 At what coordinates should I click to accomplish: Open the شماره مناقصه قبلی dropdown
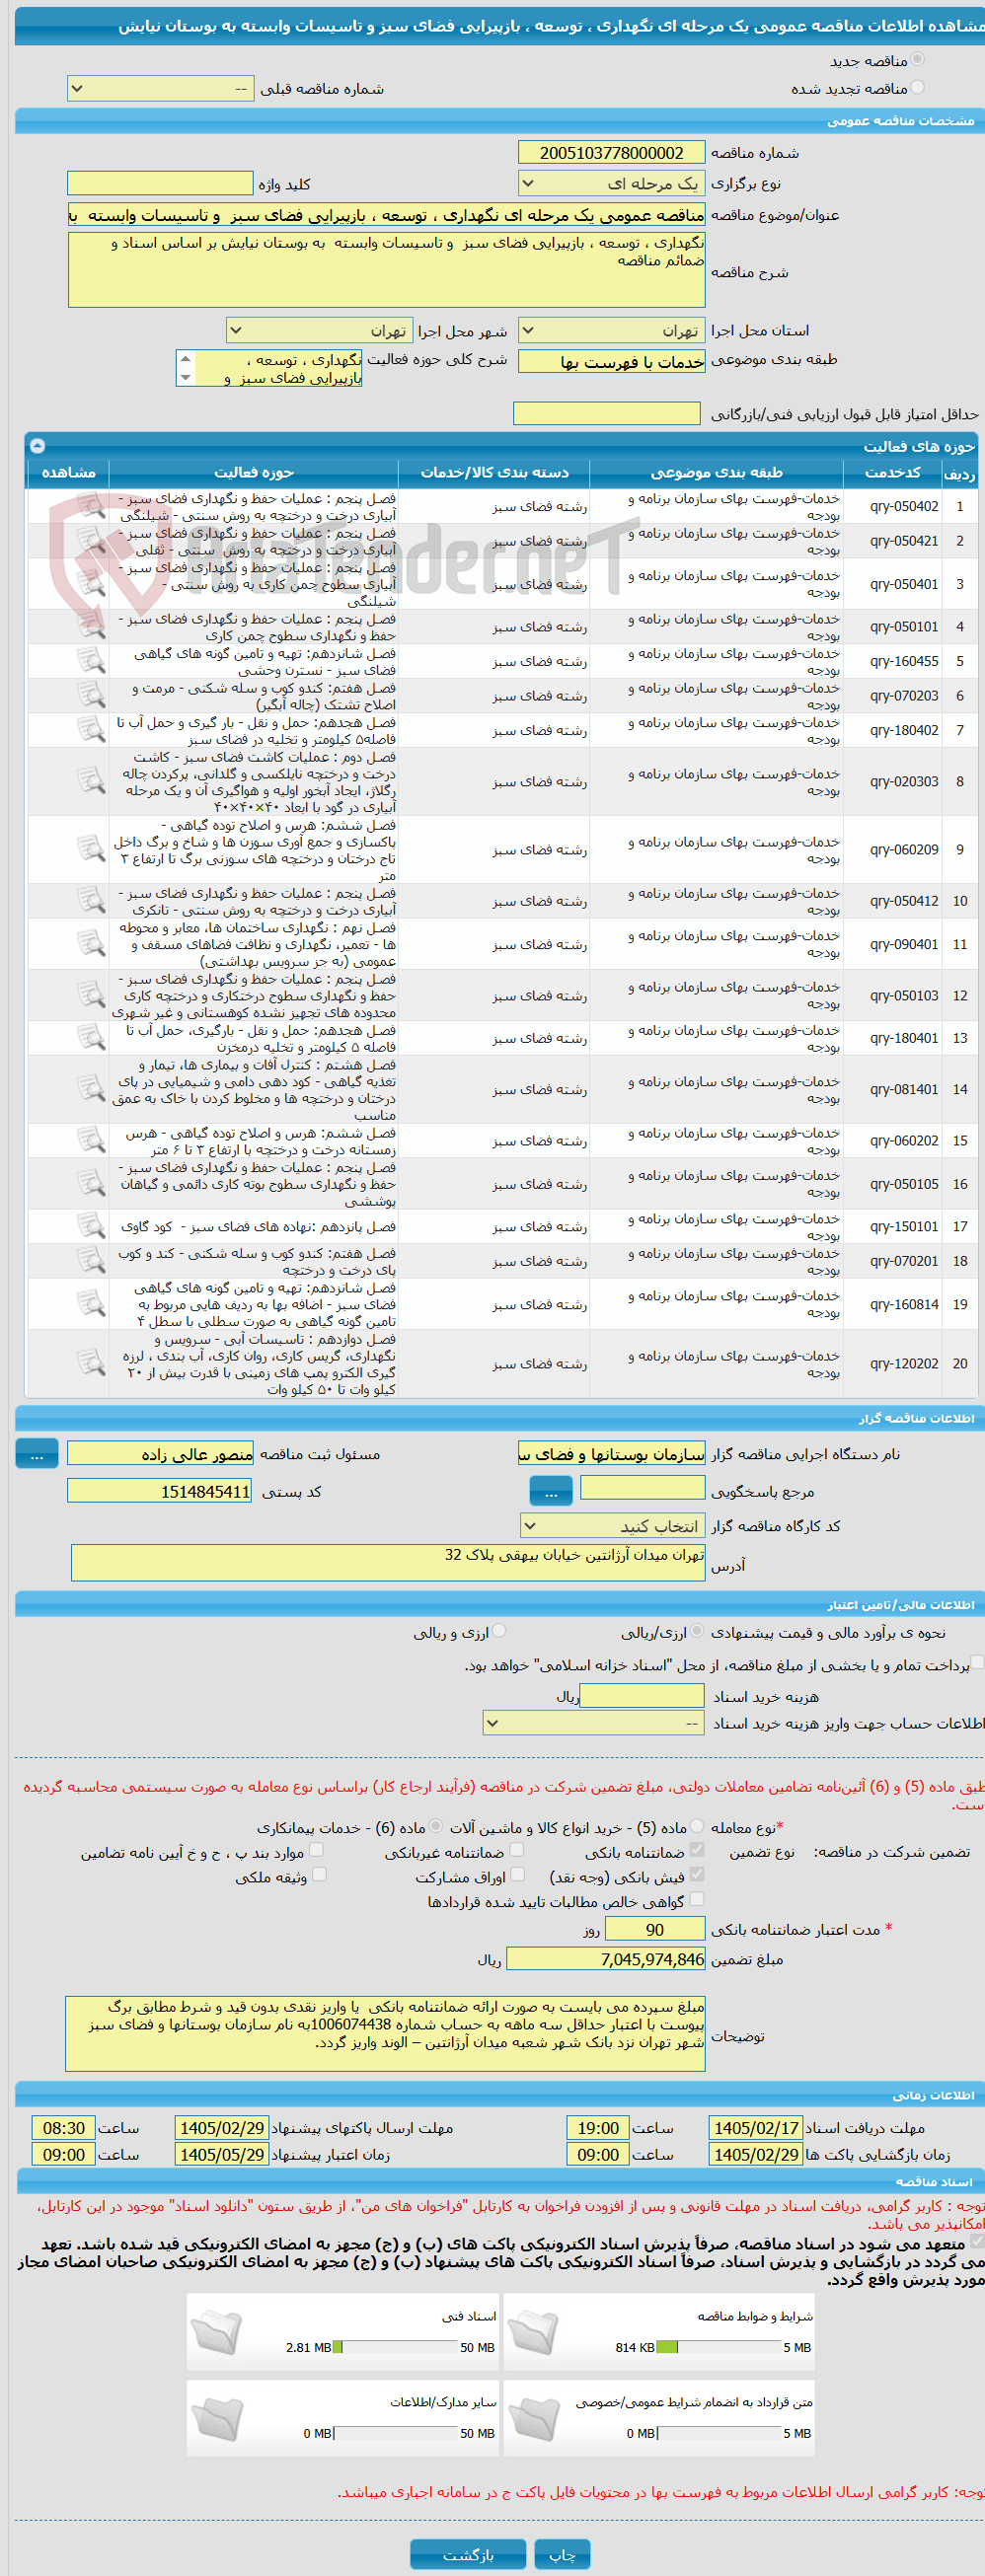[x=160, y=89]
